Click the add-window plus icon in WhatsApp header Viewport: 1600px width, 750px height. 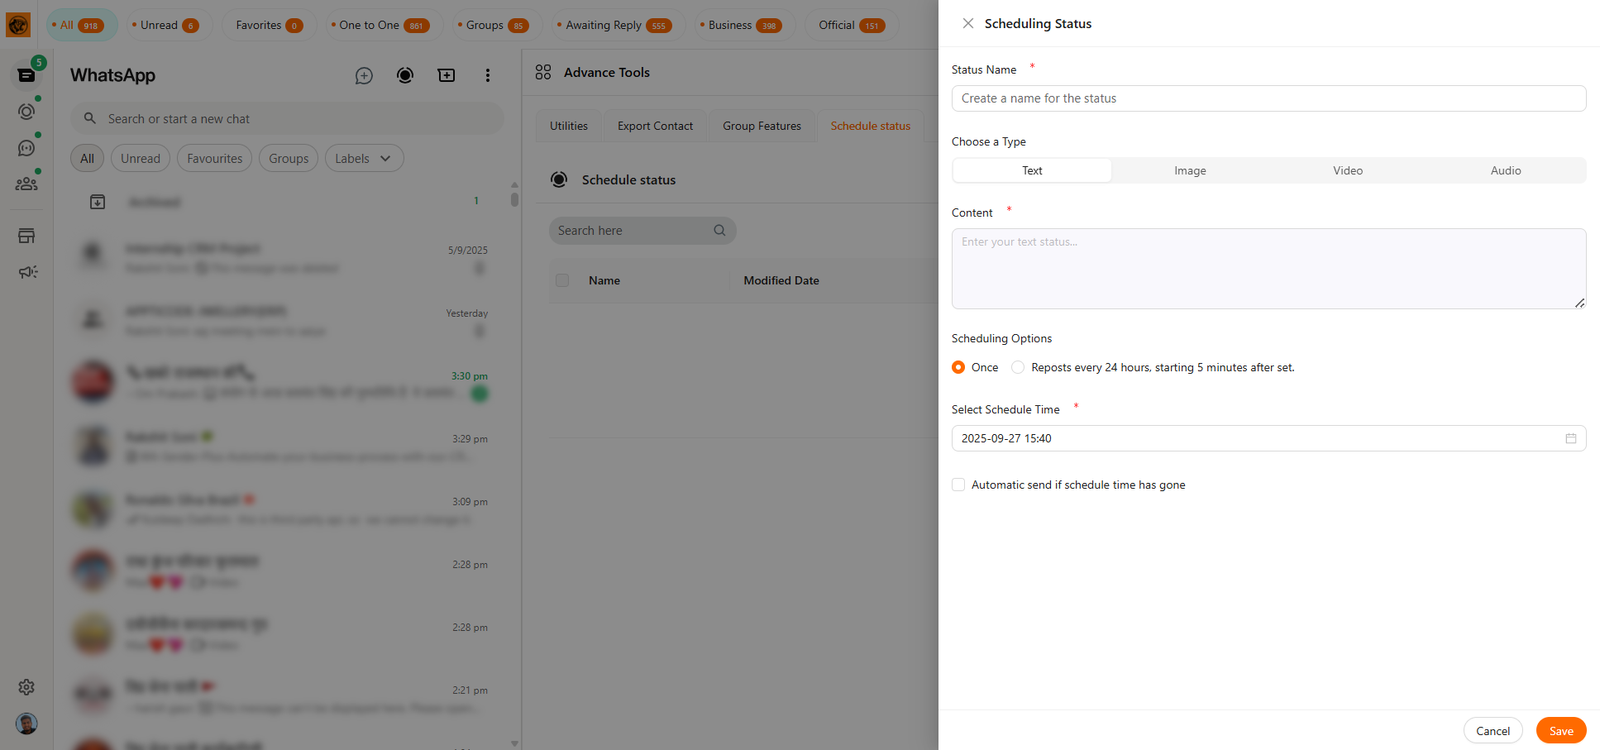click(446, 75)
